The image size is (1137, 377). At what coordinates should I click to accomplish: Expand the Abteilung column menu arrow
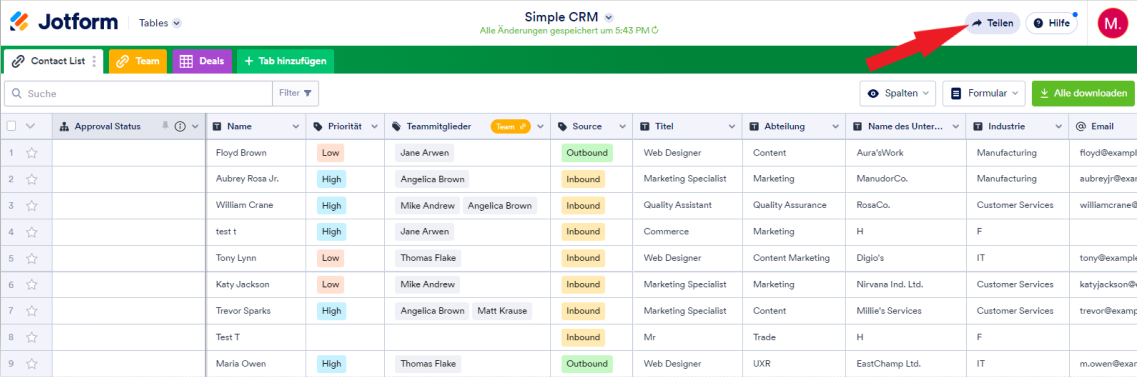(x=835, y=126)
